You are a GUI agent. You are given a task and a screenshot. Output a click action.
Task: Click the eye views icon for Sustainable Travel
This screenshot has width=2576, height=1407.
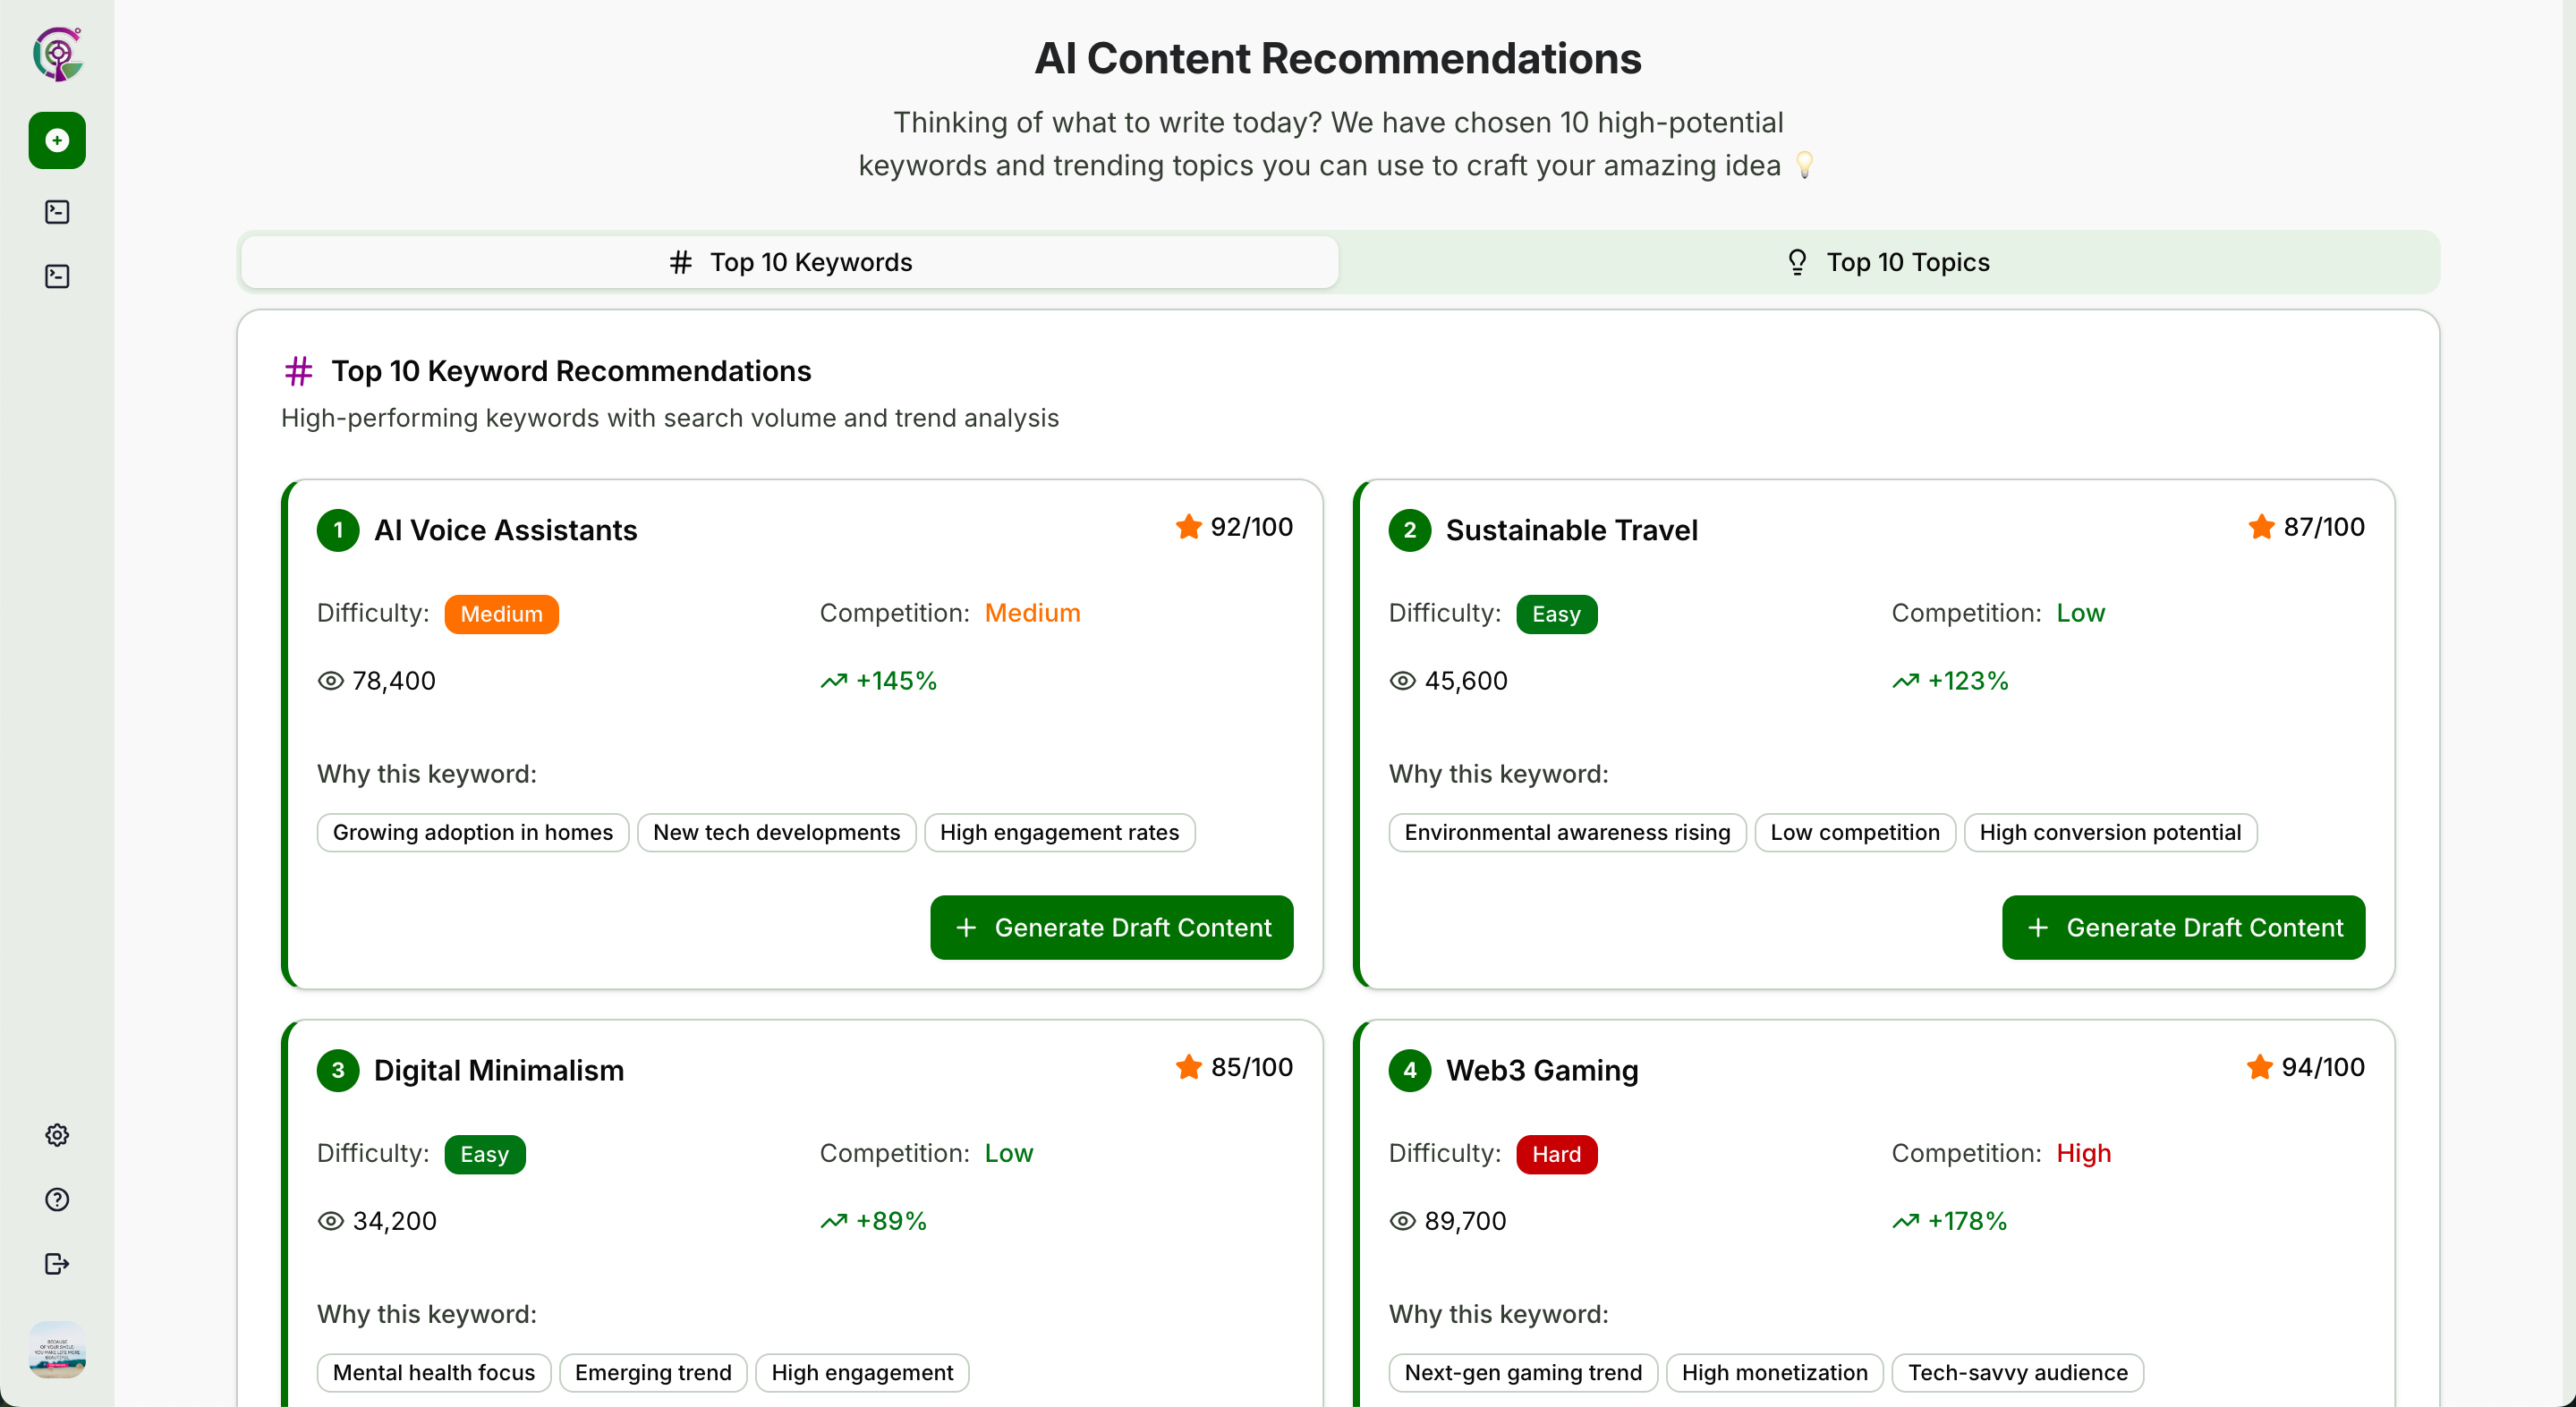pyautogui.click(x=1403, y=681)
